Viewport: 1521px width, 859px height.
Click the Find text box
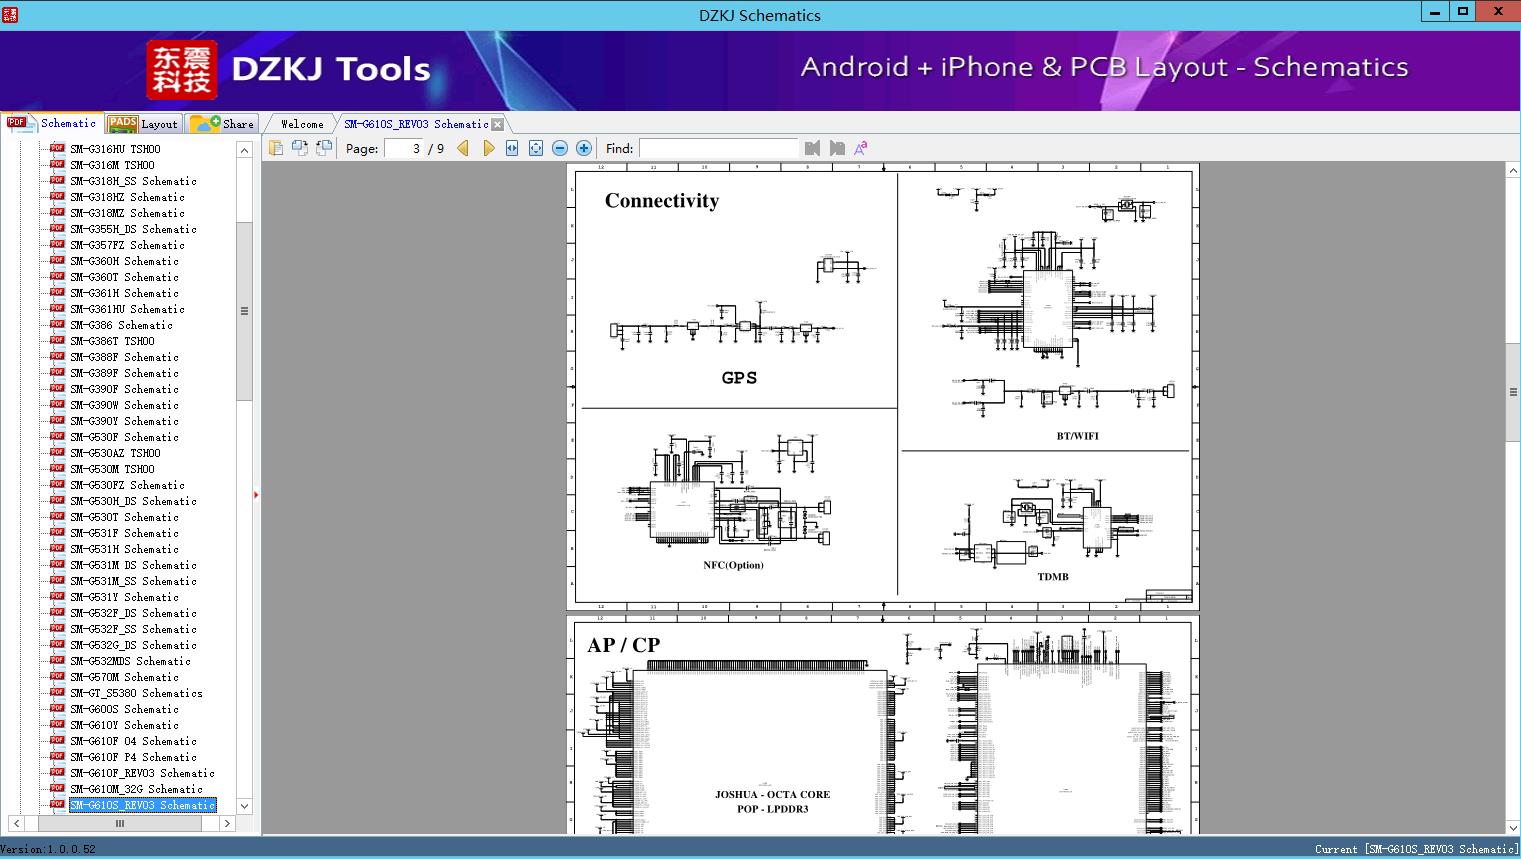pyautogui.click(x=718, y=148)
